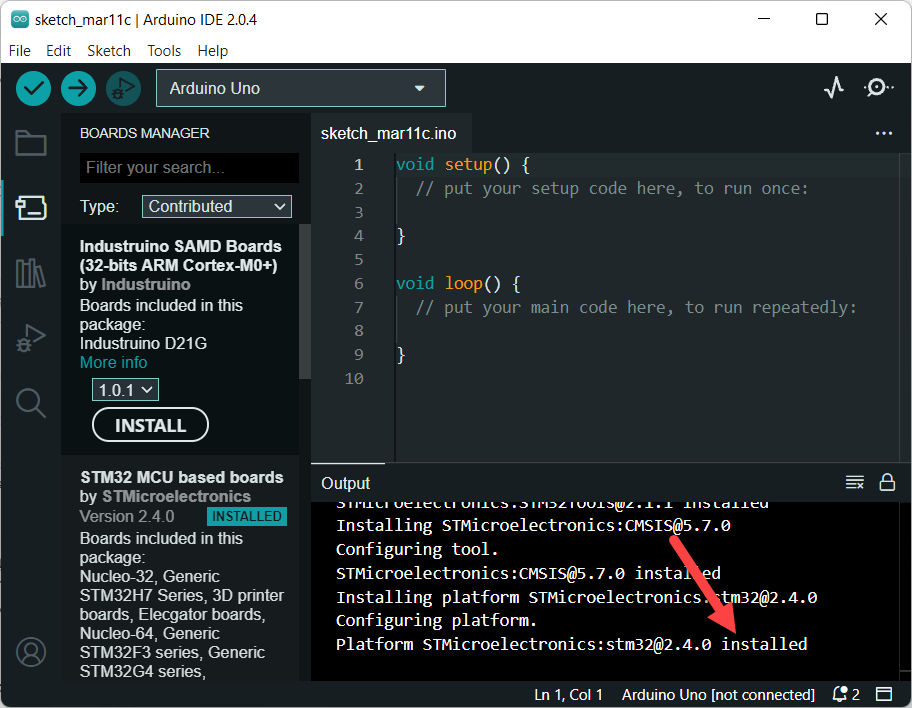This screenshot has width=912, height=708.
Task: Open the Serial Monitor
Action: tap(878, 88)
